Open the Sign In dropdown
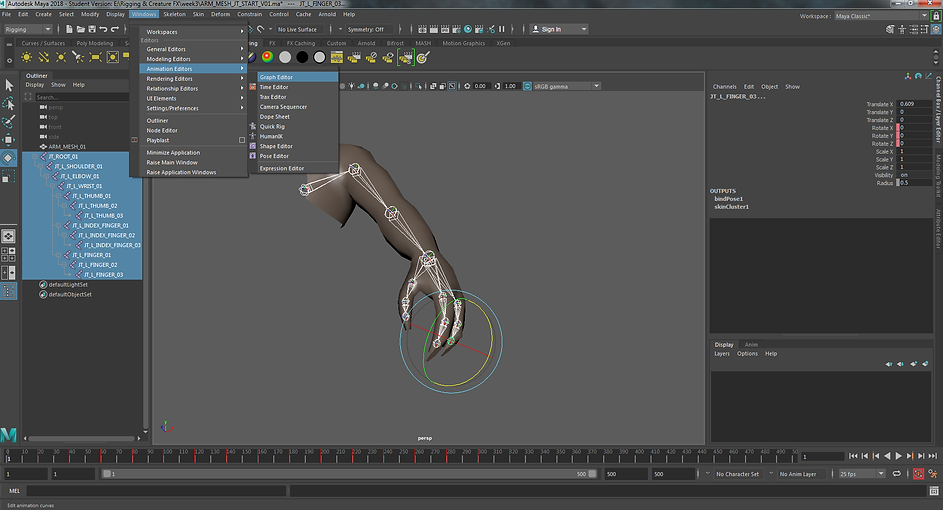Image resolution: width=943 pixels, height=510 pixels. [x=558, y=29]
